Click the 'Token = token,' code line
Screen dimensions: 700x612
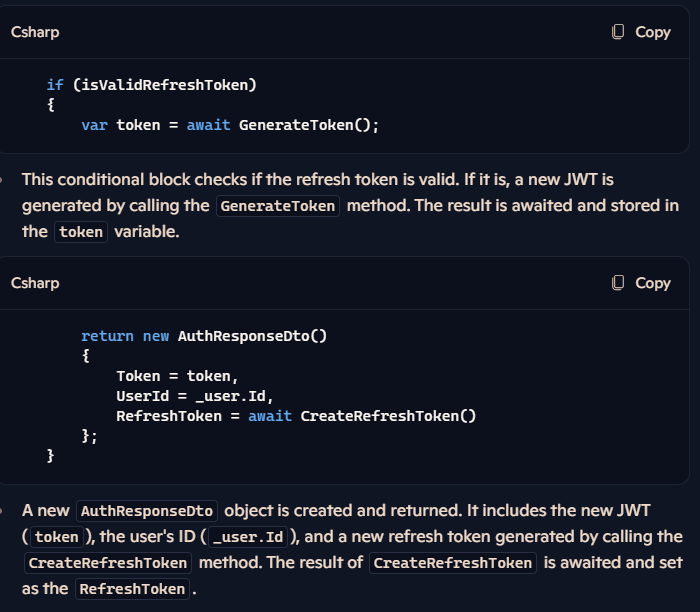coord(177,376)
